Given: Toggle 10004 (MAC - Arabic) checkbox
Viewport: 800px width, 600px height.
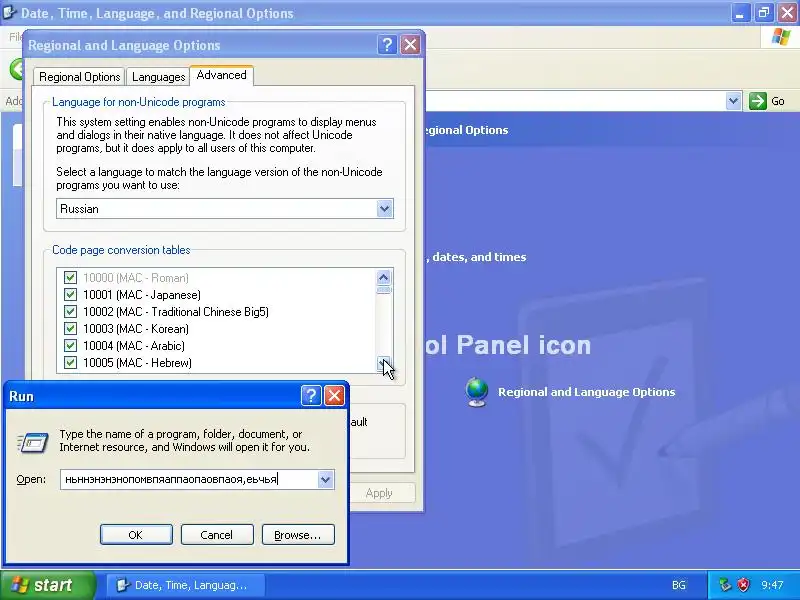Looking at the screenshot, I should click(70, 345).
